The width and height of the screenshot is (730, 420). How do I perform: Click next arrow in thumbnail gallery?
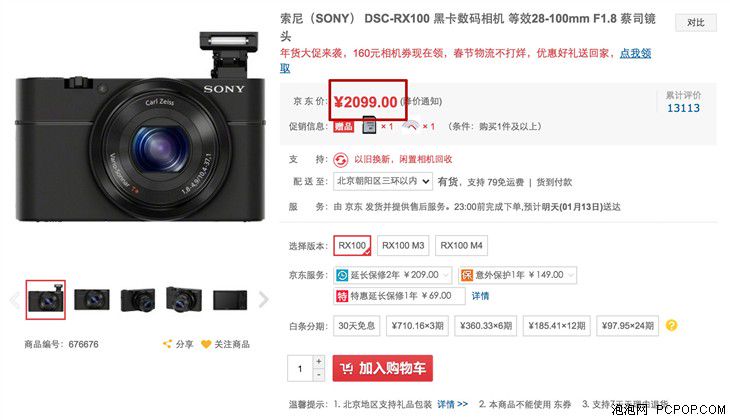(263, 299)
